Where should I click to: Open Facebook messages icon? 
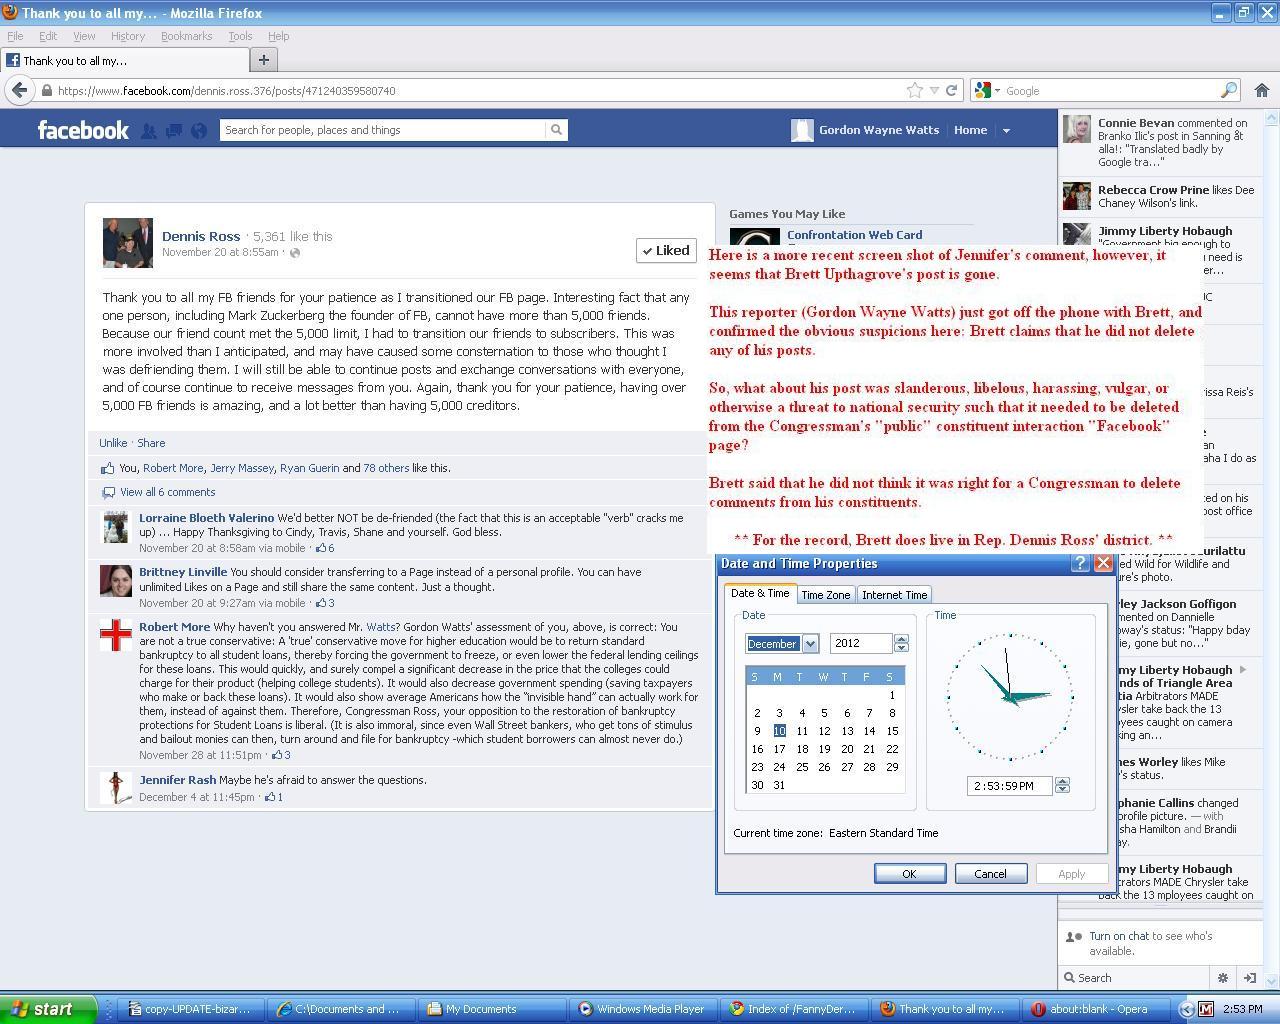[173, 130]
